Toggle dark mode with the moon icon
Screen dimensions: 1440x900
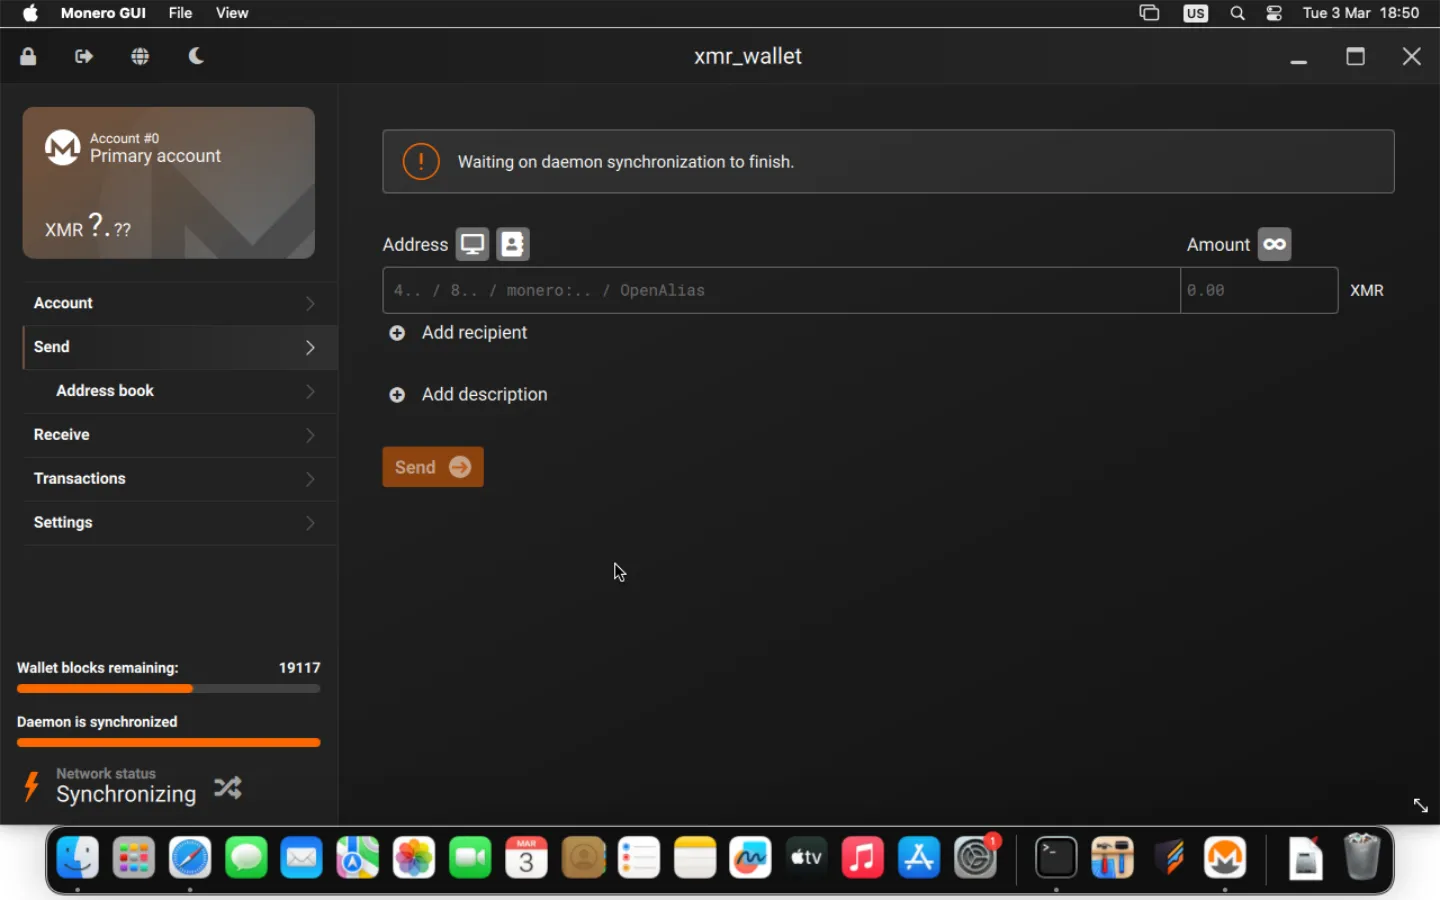196,56
